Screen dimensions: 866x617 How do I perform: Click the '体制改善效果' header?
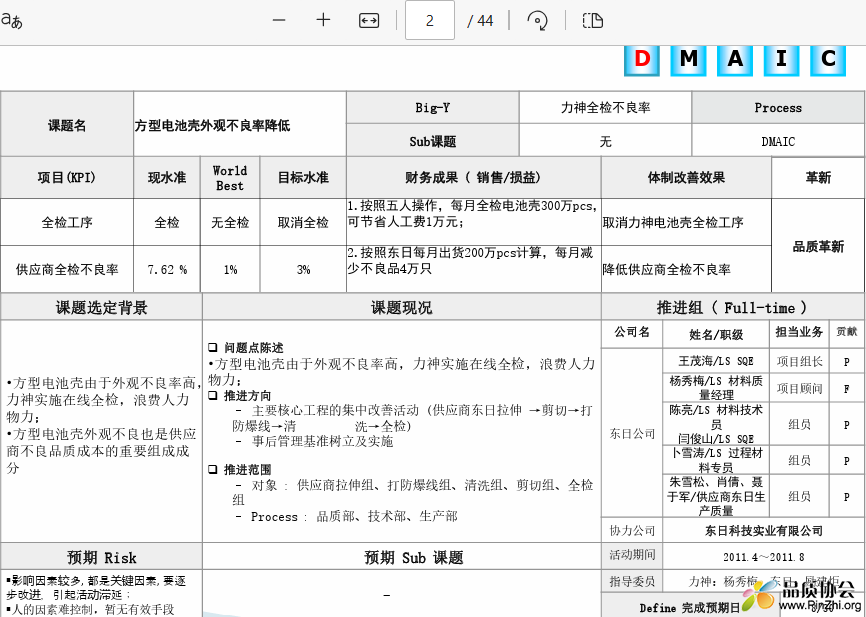tap(686, 178)
